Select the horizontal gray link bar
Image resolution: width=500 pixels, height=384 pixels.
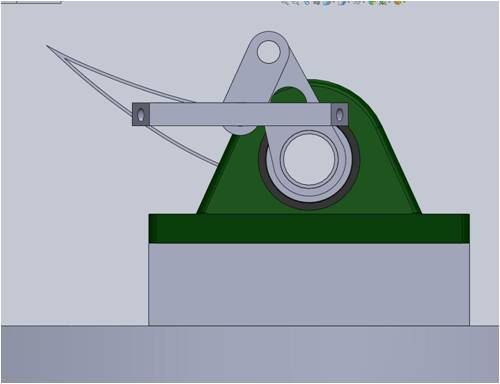[x=240, y=114]
